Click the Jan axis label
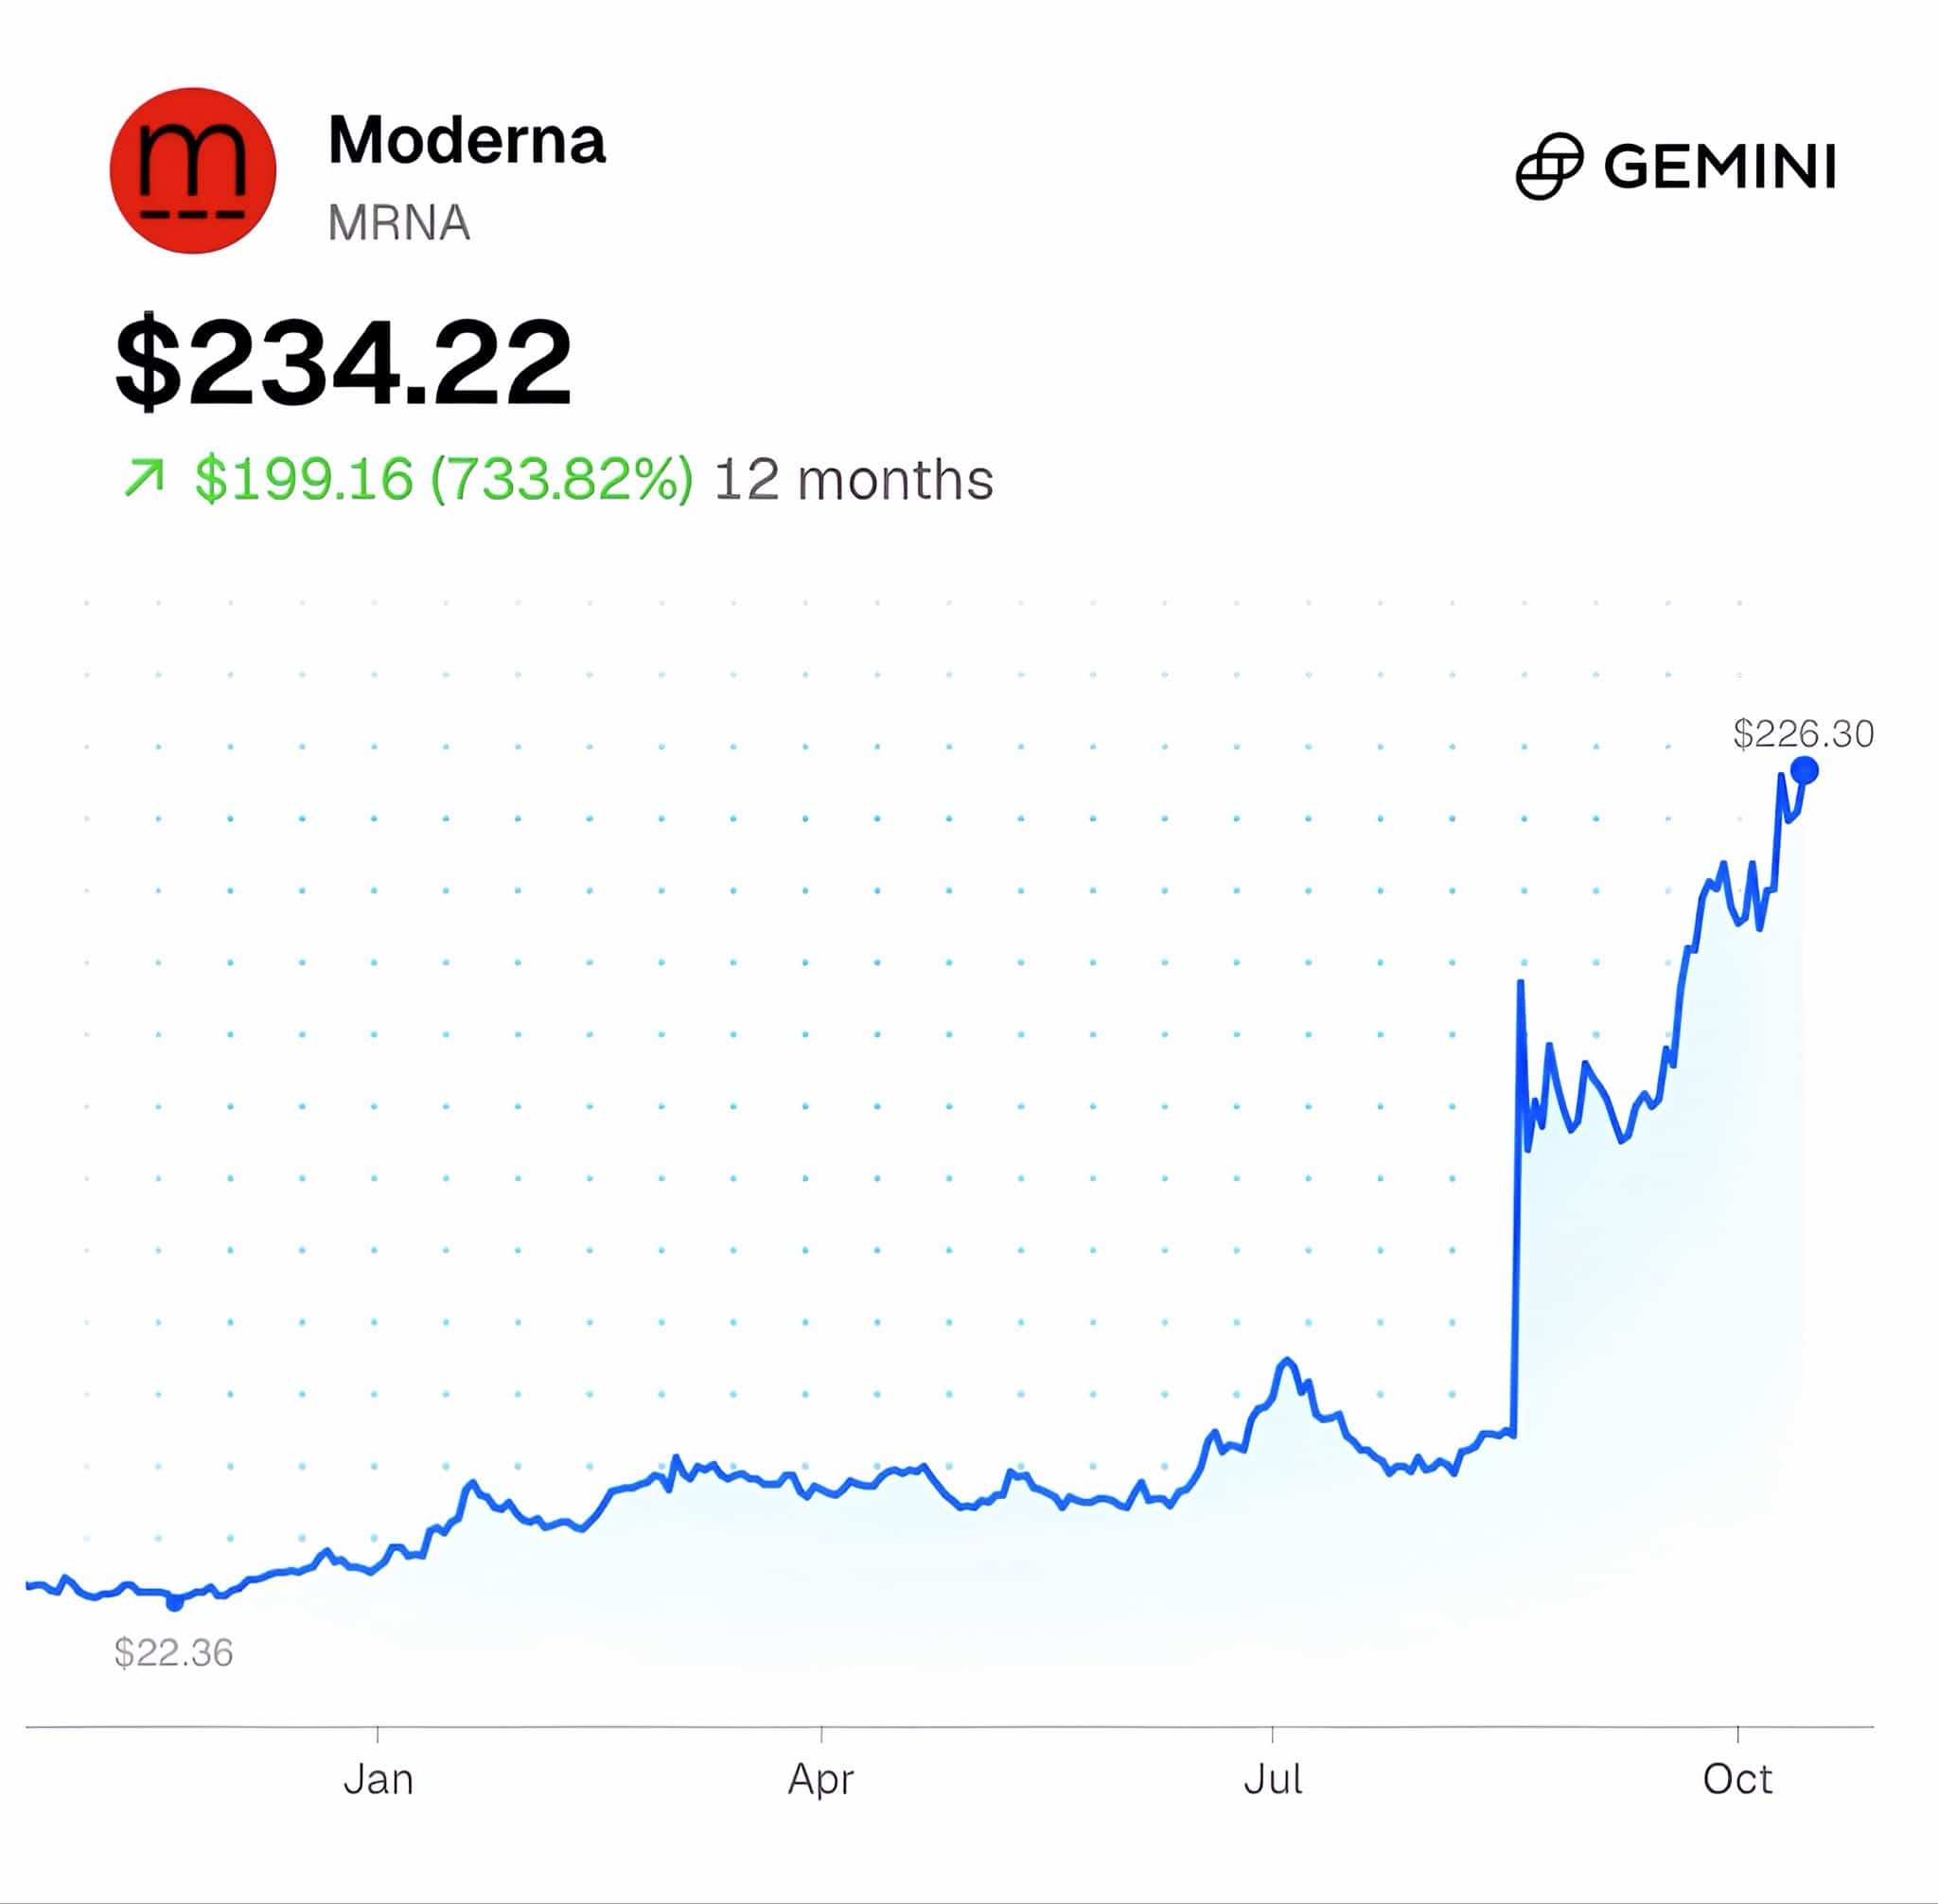 378,1779
